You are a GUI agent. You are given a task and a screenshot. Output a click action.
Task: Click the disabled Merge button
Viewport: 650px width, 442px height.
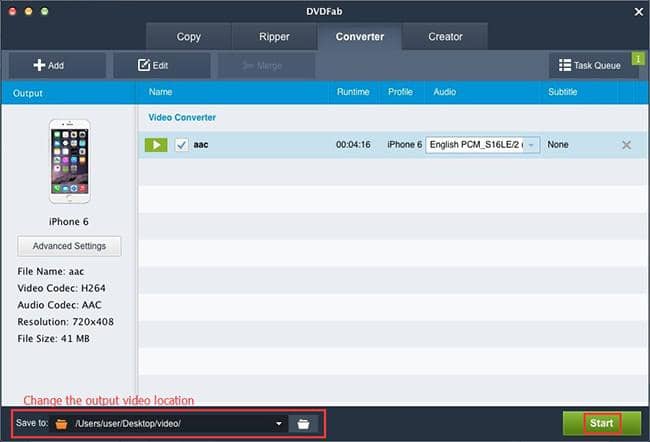[x=267, y=65]
